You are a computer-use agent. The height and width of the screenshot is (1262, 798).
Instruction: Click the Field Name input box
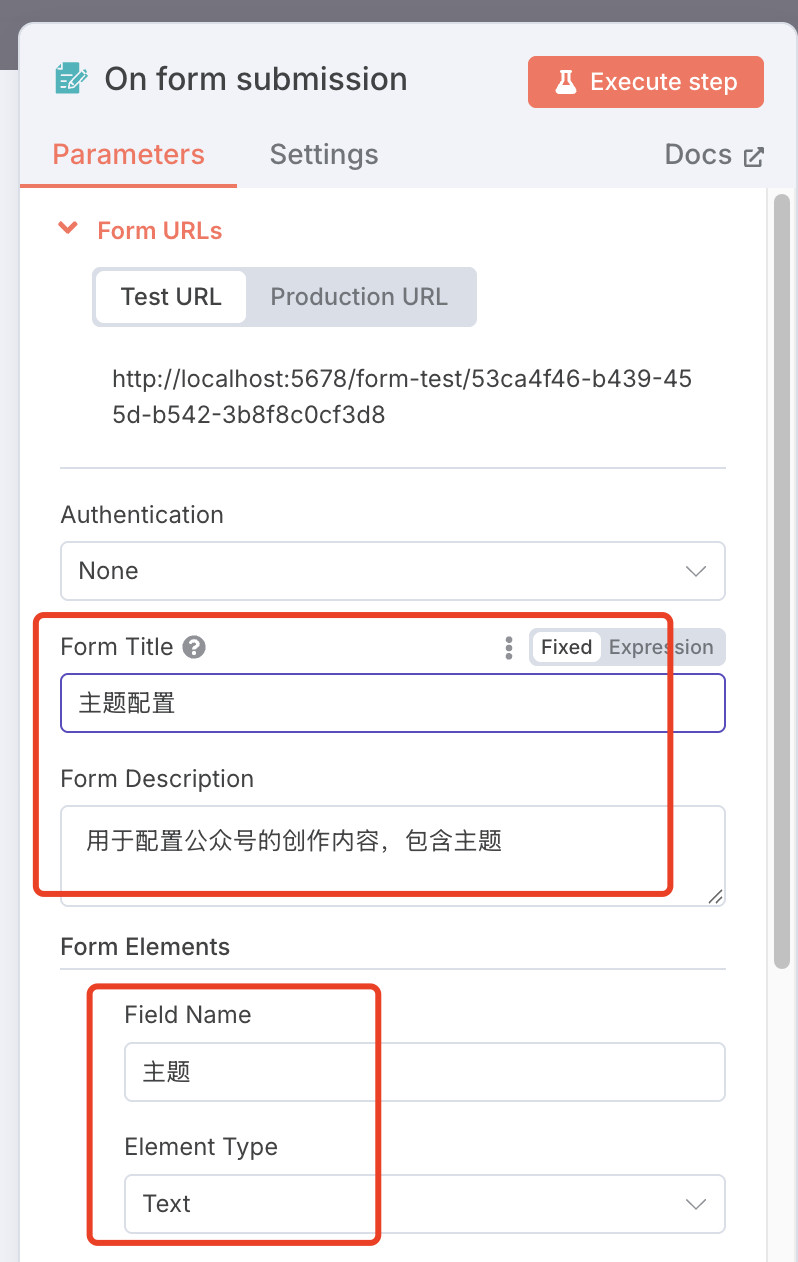425,1072
